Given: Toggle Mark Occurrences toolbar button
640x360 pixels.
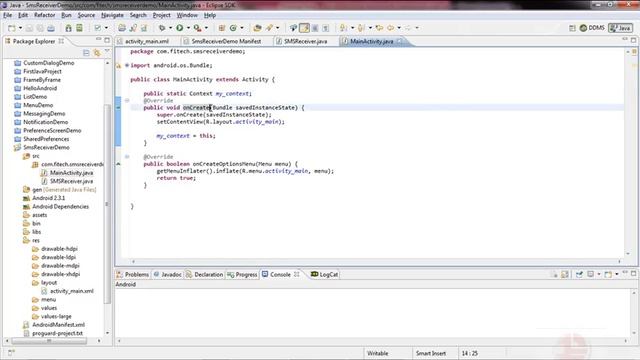Looking at the screenshot, I should pyautogui.click(x=304, y=28).
